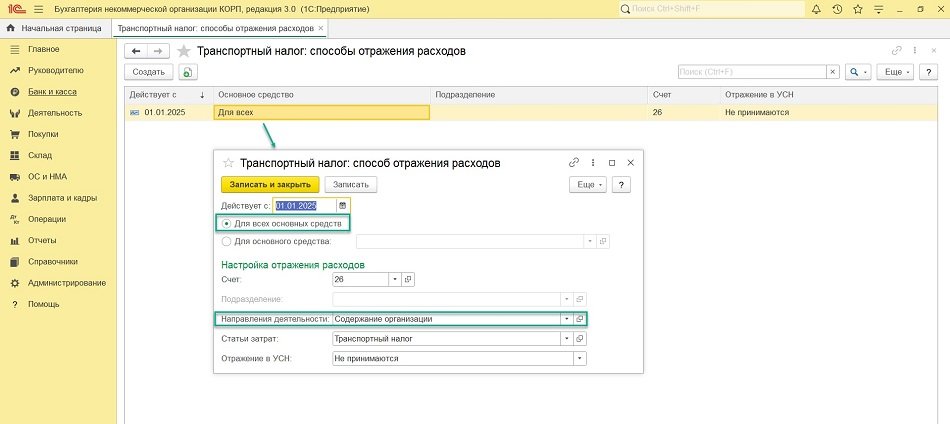This screenshot has width=950, height=424.
Task: Copy link icon in dialog title bar
Action: point(574,162)
